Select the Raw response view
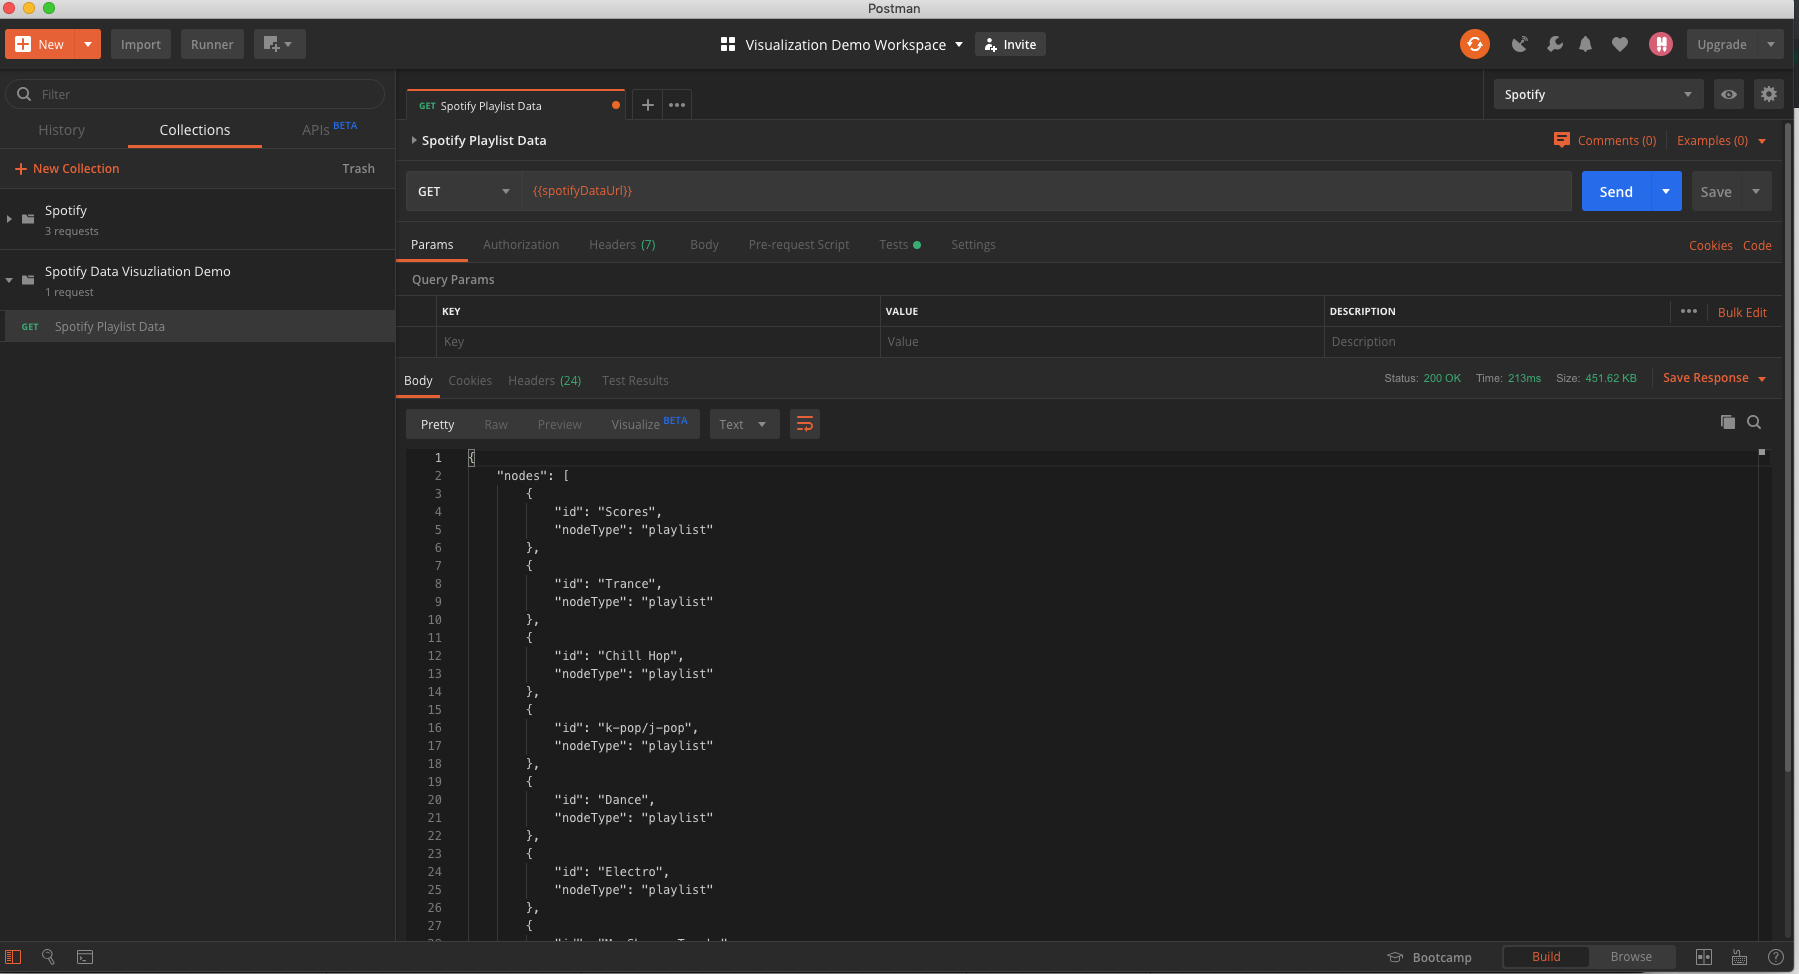1799x974 pixels. click(x=496, y=424)
